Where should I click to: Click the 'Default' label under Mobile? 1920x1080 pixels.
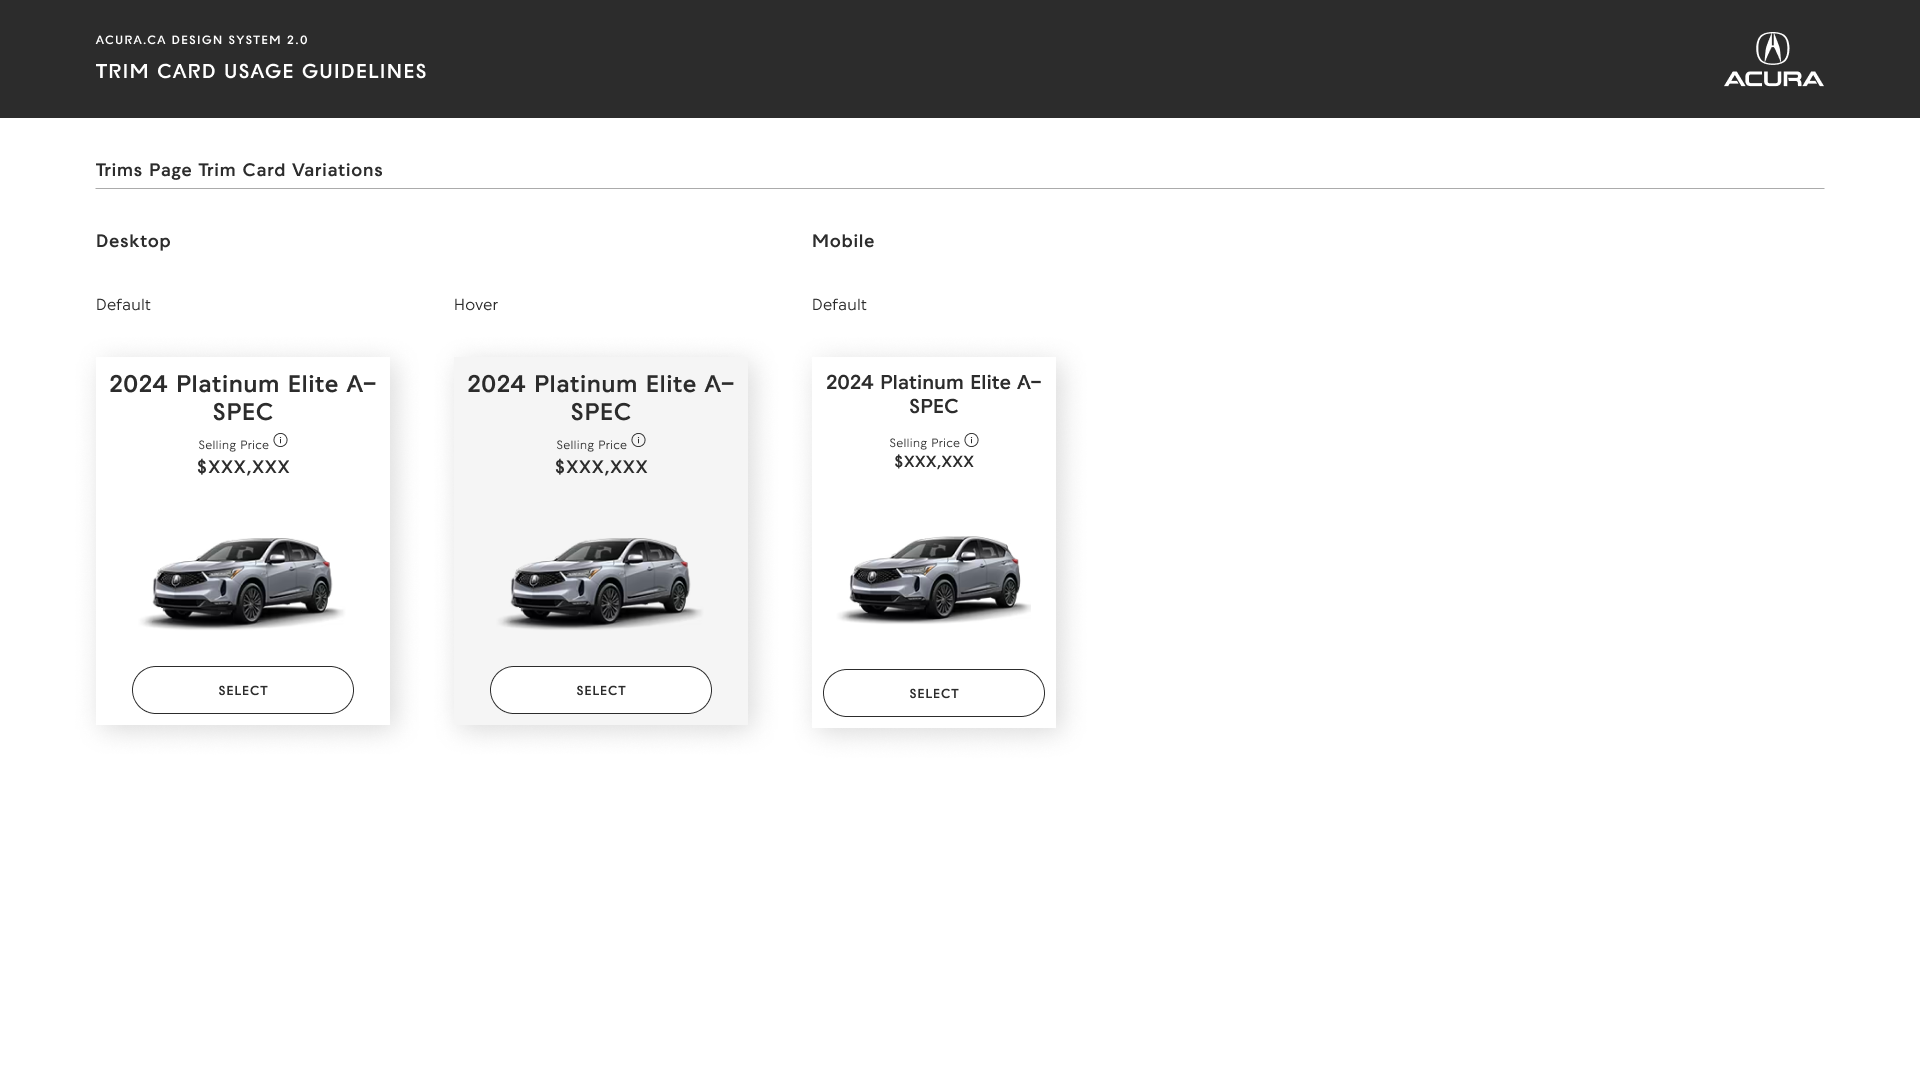point(839,305)
